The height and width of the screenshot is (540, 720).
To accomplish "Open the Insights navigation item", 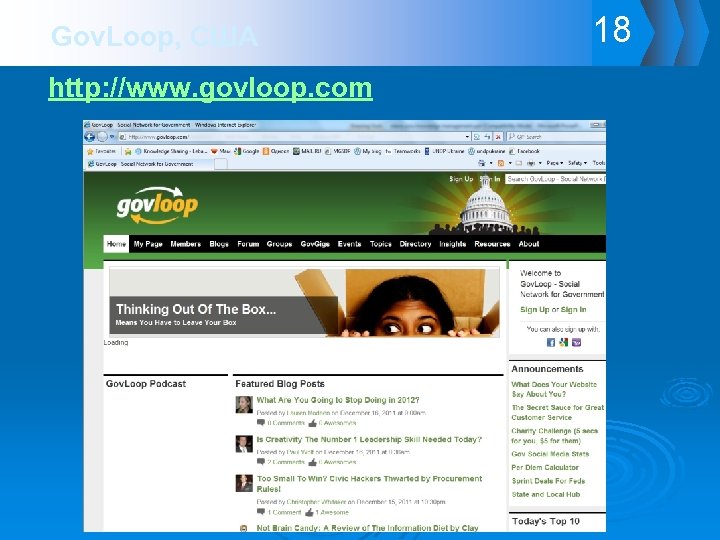I will [453, 244].
